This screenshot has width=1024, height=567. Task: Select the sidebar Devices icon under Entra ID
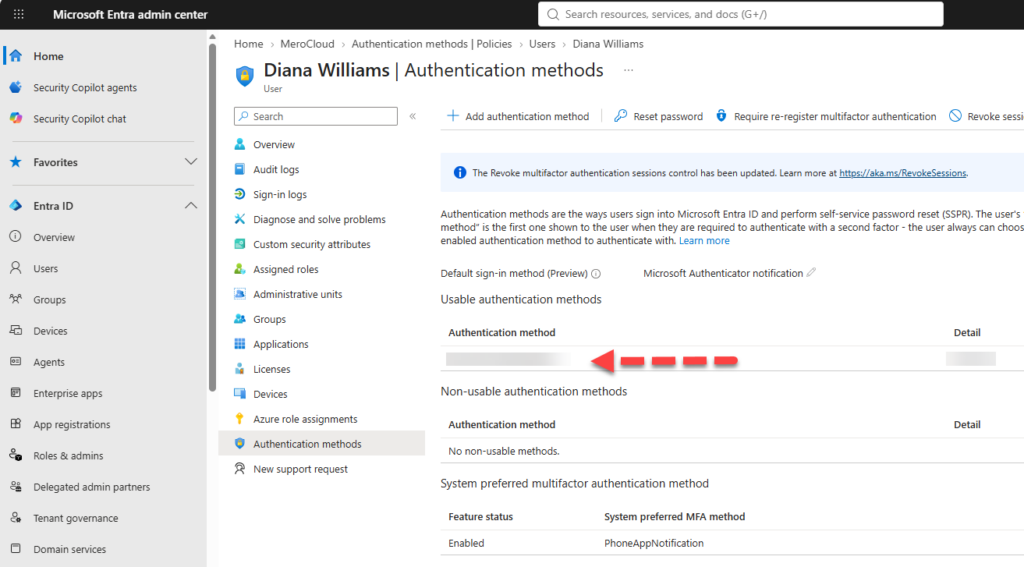(x=16, y=331)
